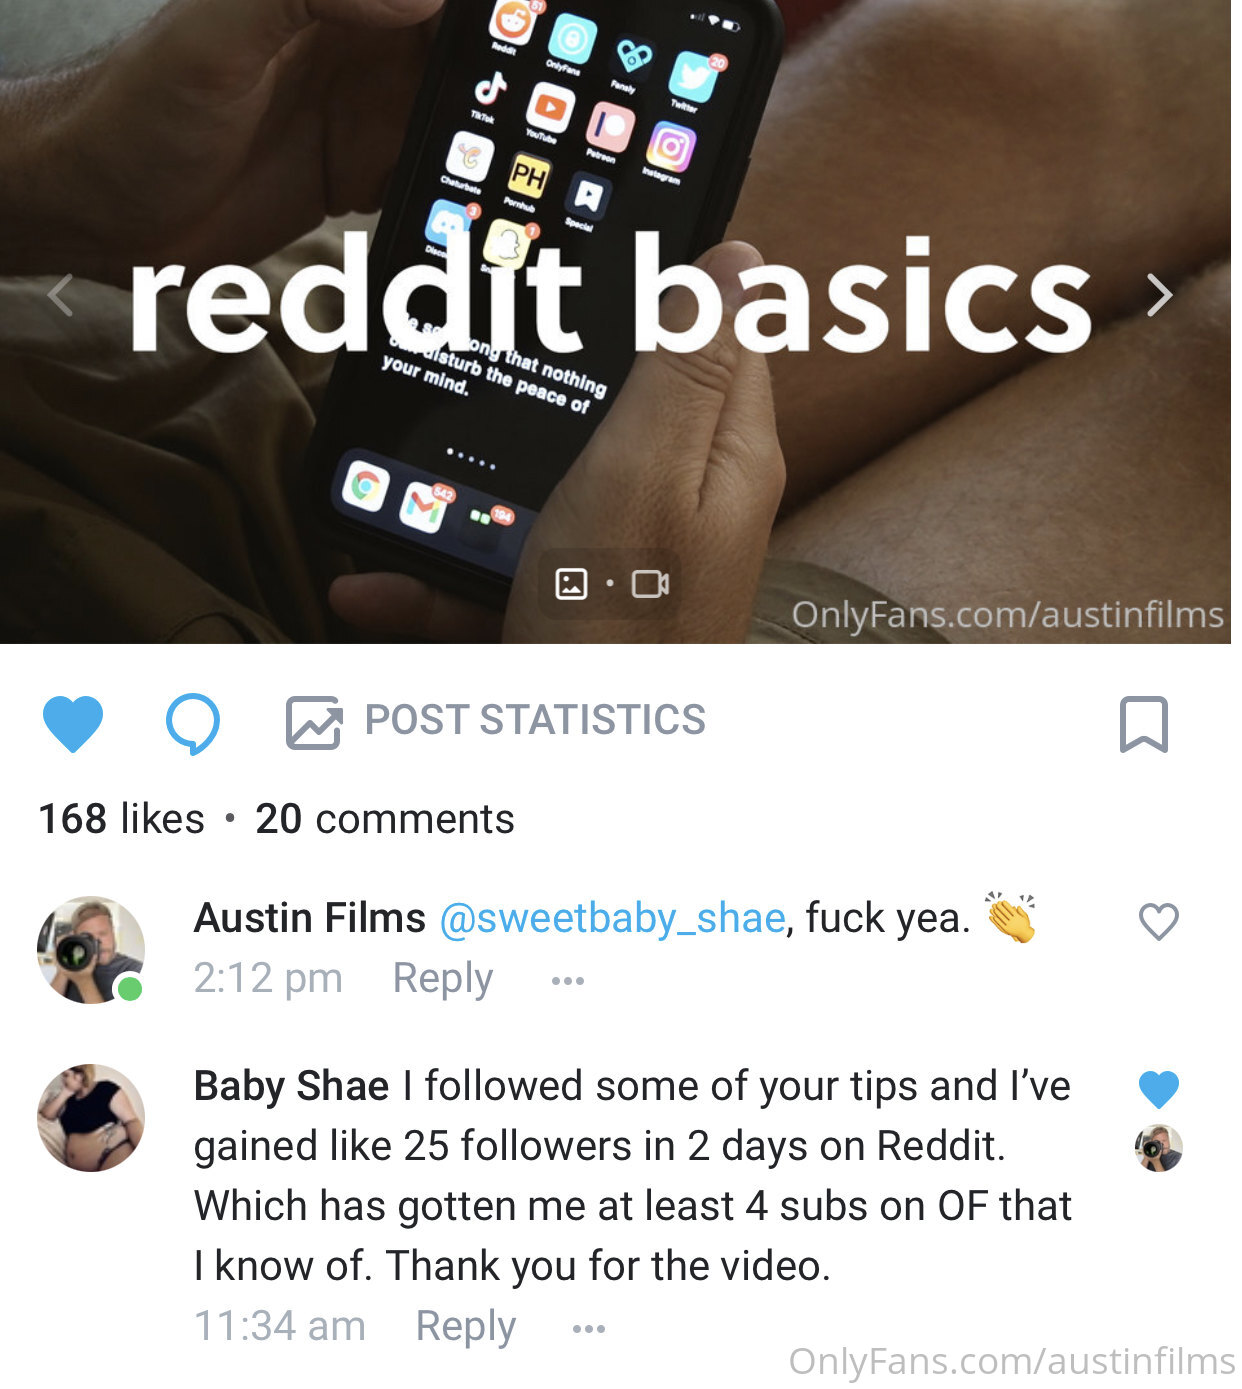This screenshot has height=1389, width=1242.
Task: Reply to Baby Shae's comment
Action: (466, 1326)
